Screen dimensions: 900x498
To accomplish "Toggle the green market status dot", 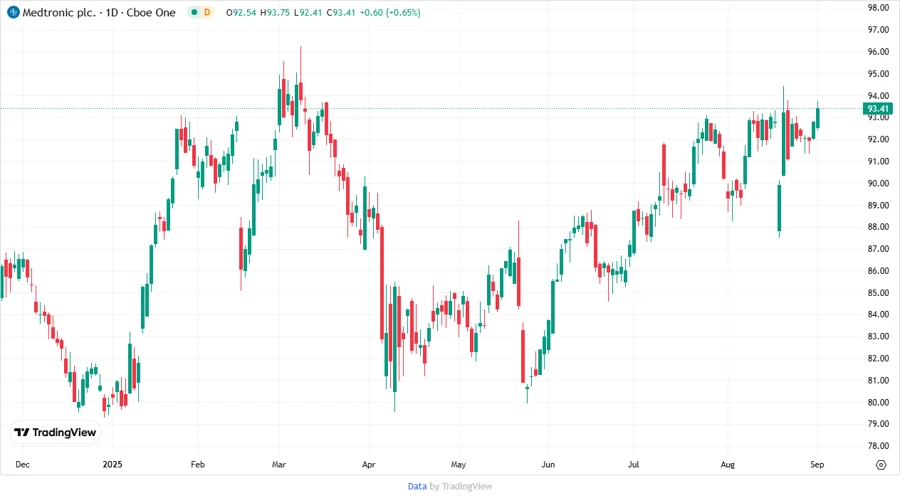I will pyautogui.click(x=195, y=13).
